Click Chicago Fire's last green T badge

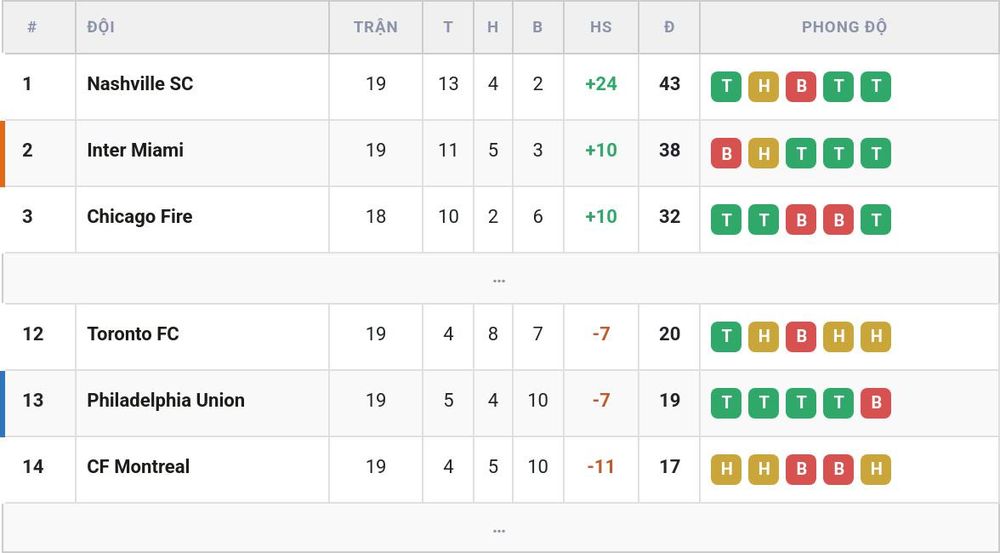click(876, 219)
